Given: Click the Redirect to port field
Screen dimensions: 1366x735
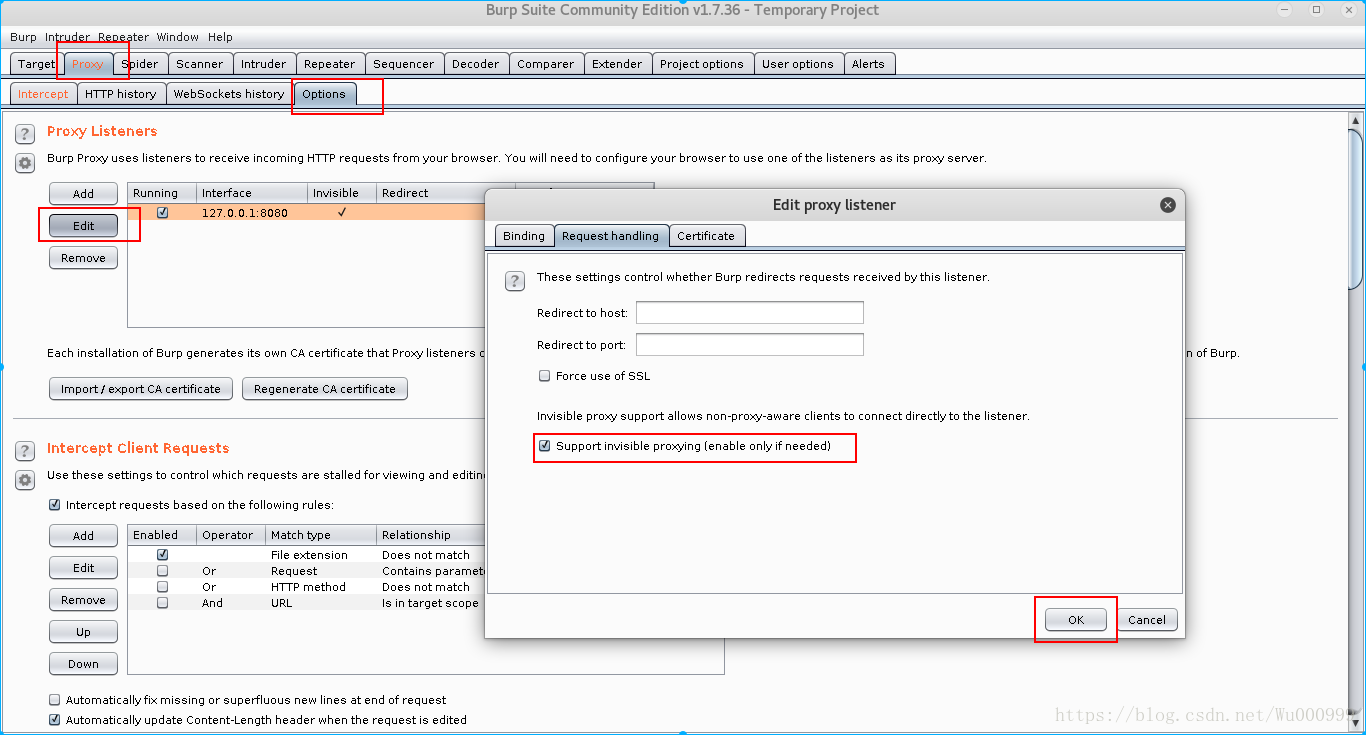Looking at the screenshot, I should point(750,345).
